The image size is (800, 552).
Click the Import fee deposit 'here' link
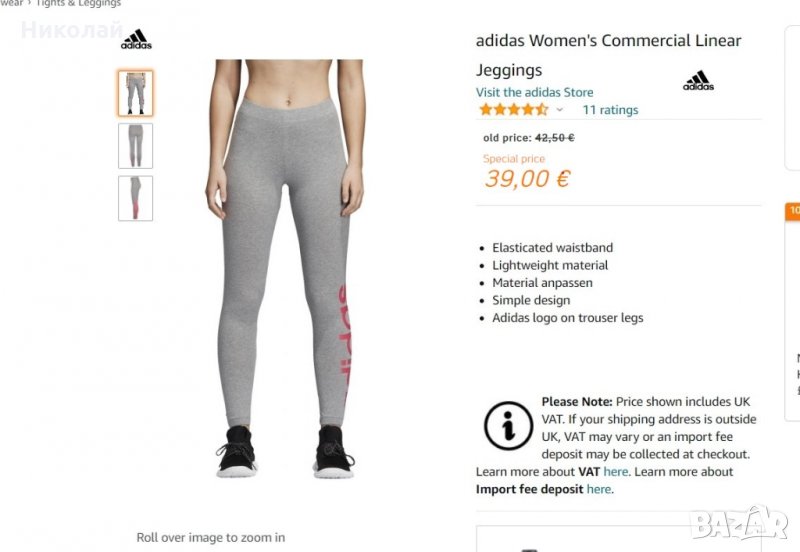[x=599, y=489]
